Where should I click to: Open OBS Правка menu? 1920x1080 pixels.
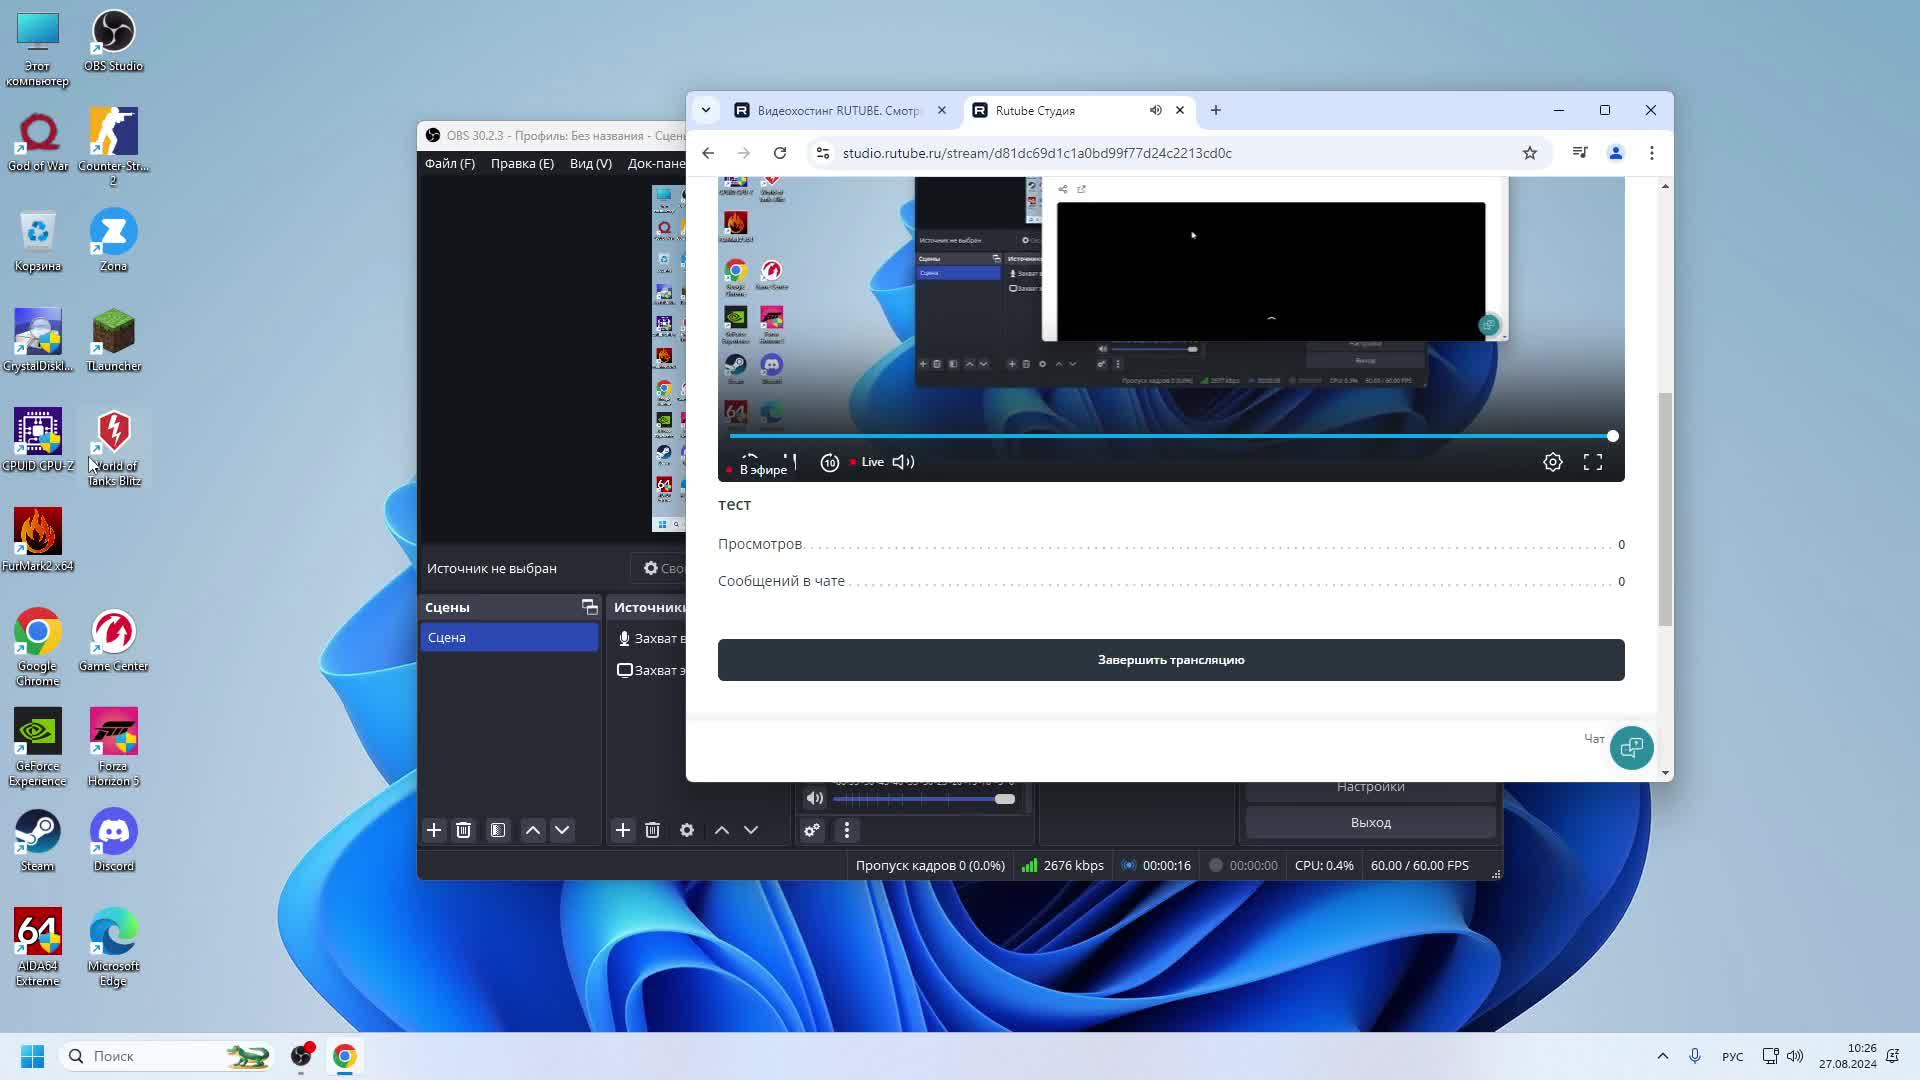coord(522,163)
